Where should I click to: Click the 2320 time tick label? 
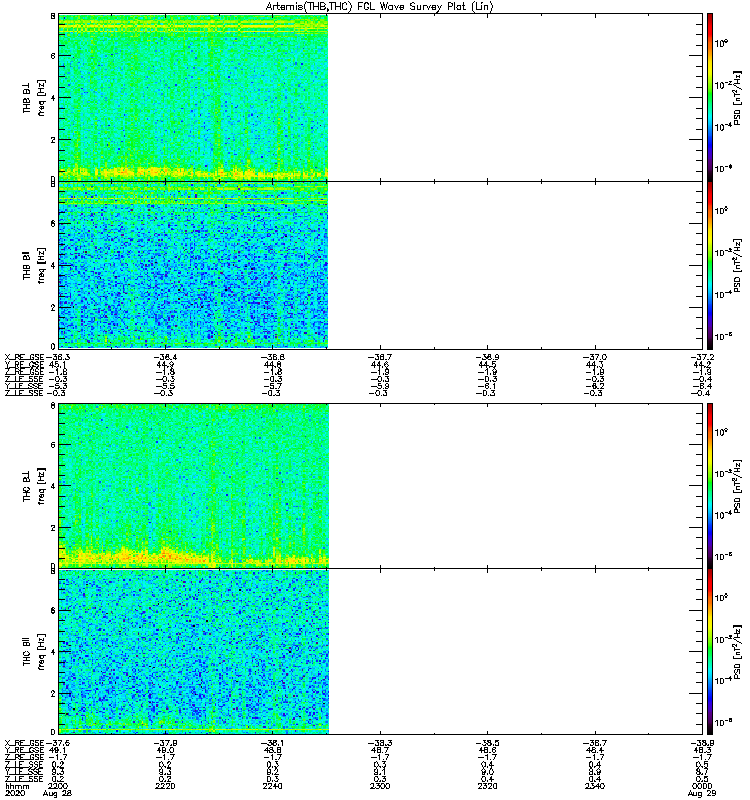tap(487, 786)
